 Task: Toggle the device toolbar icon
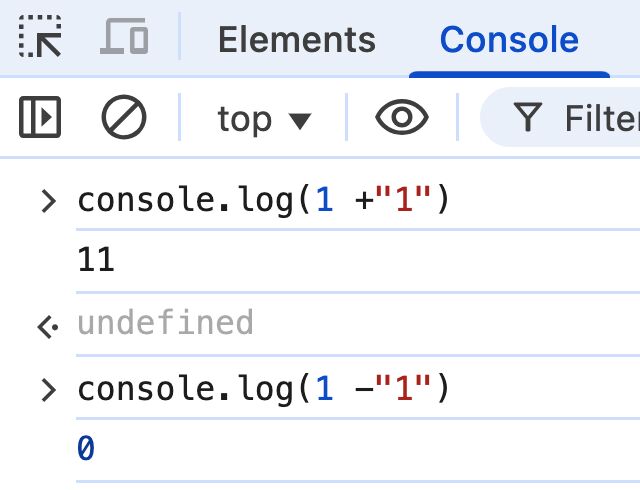[125, 39]
